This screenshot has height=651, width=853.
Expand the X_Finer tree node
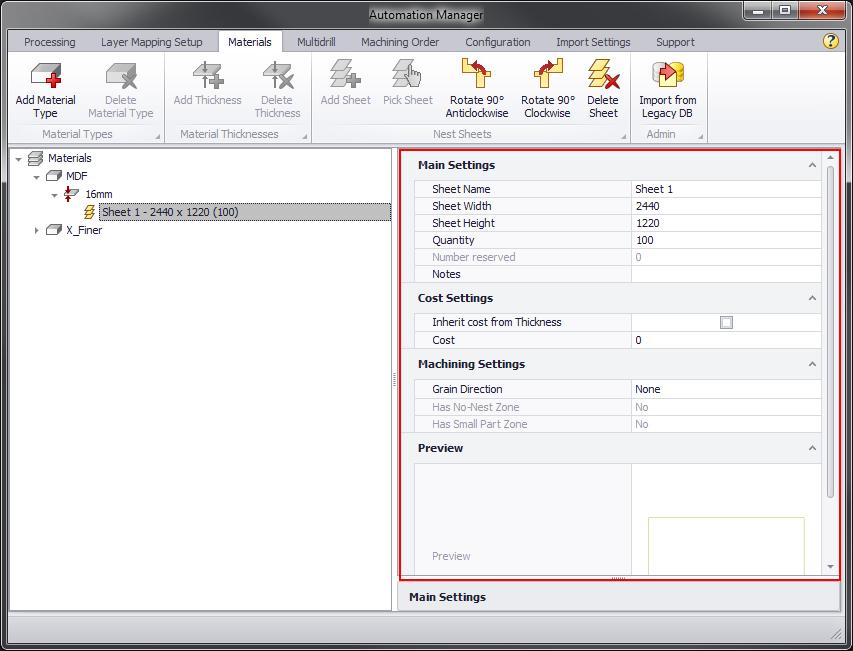(36, 231)
